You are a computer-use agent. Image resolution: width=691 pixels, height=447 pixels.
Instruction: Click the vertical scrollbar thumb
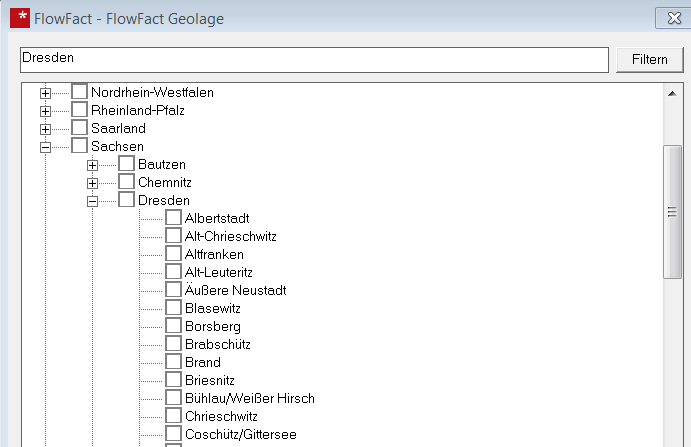[x=673, y=210]
